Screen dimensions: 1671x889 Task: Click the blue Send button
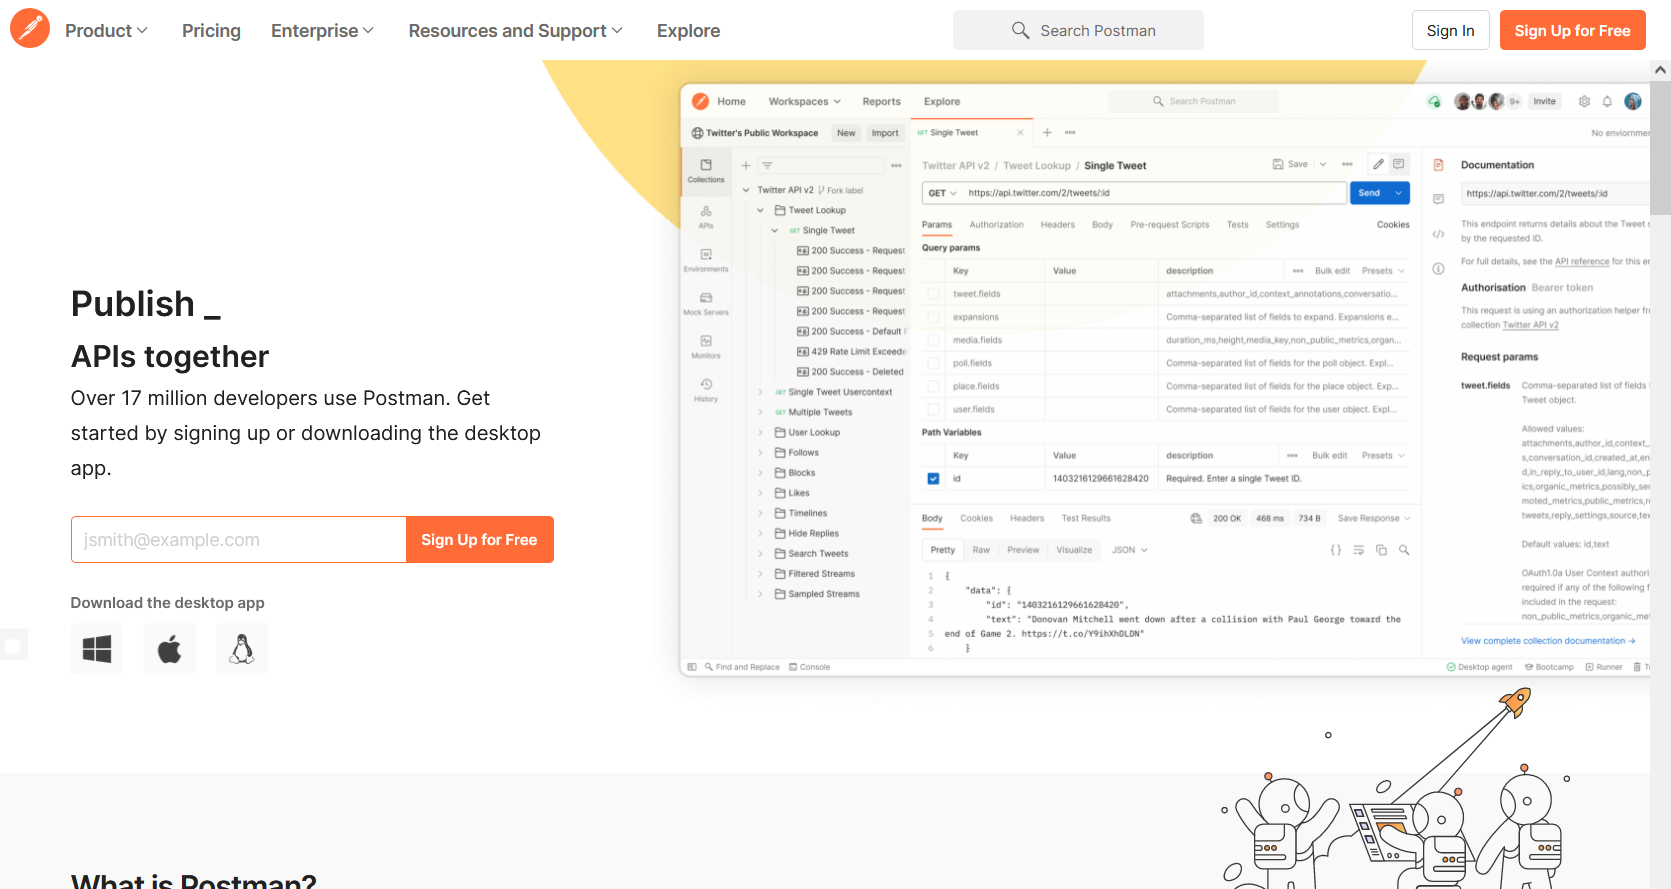point(1369,193)
